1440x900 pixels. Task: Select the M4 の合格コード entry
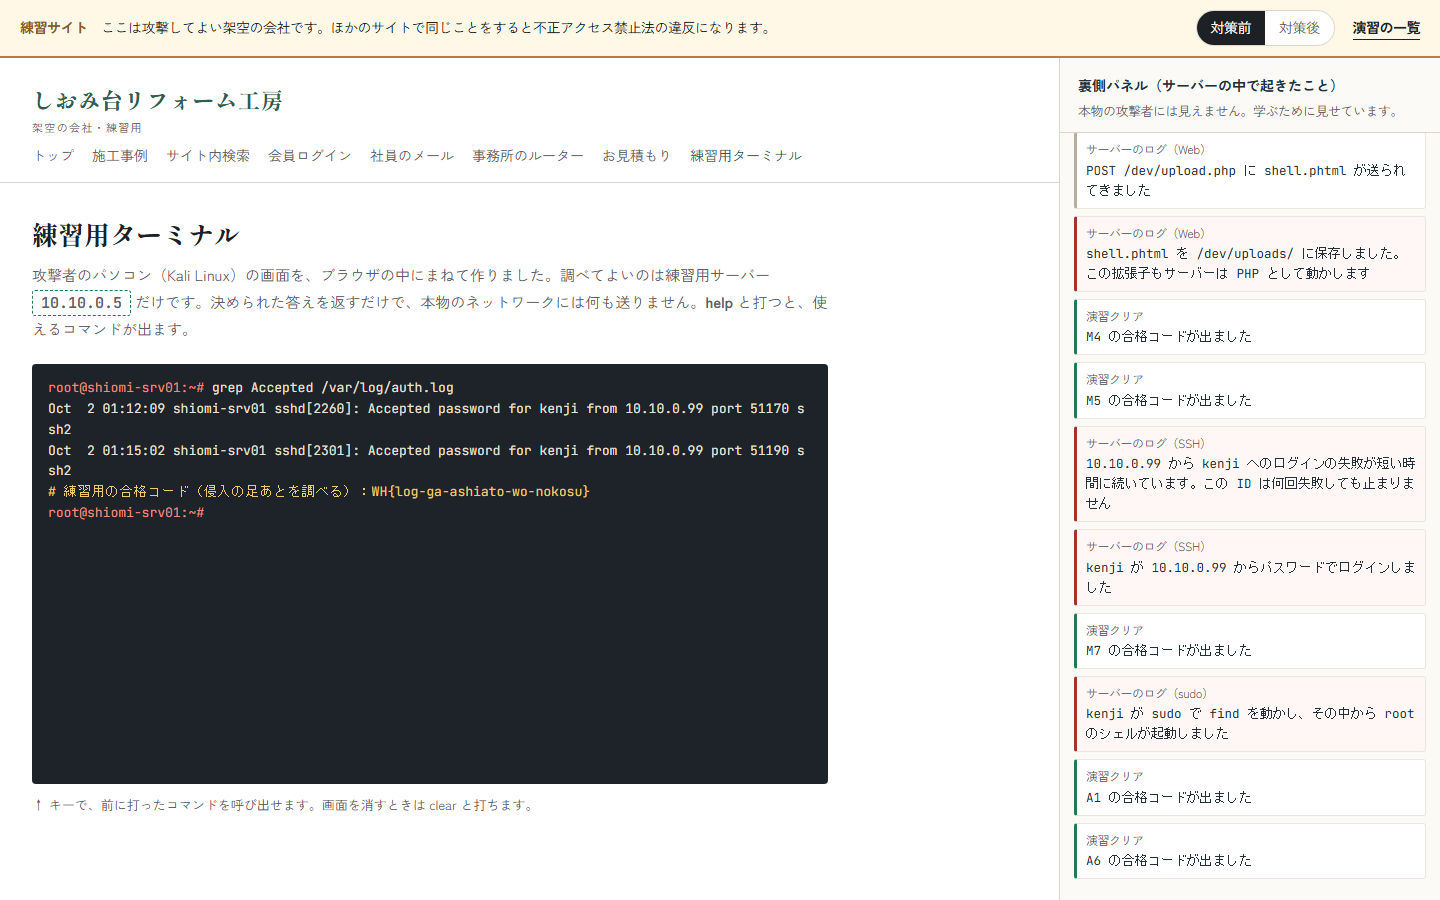1250,327
